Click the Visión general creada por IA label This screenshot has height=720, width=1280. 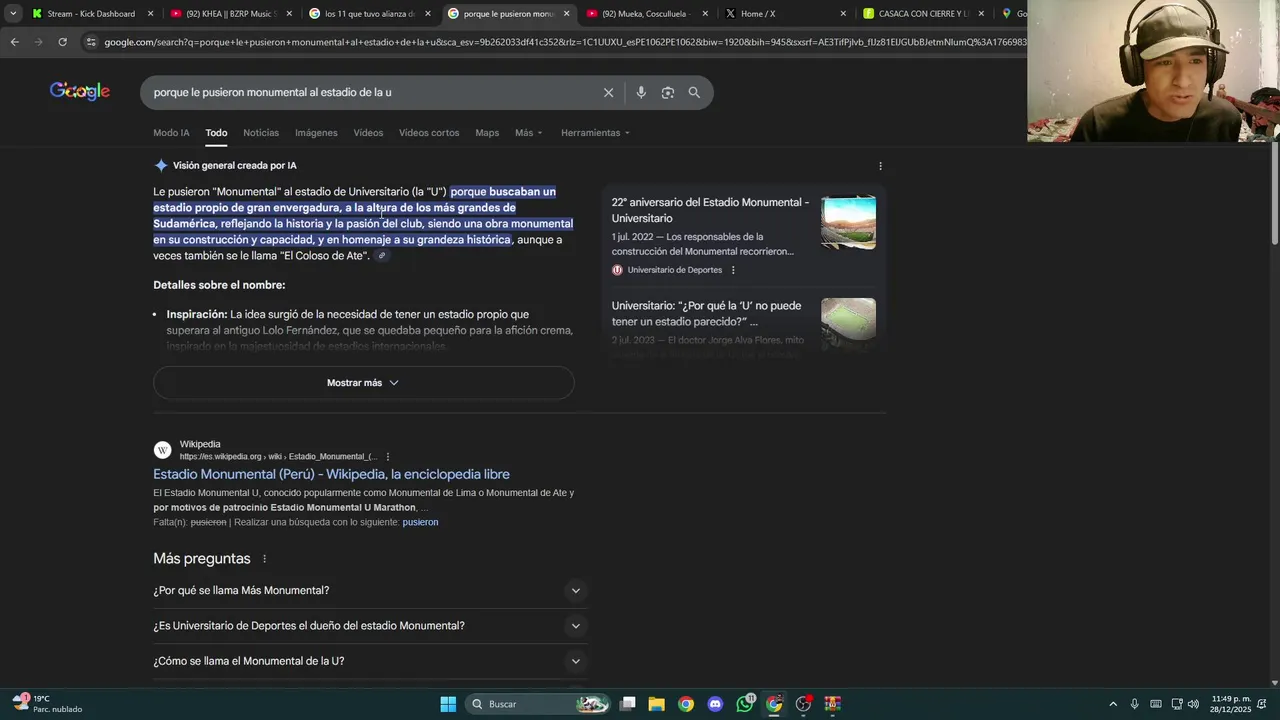234,166
